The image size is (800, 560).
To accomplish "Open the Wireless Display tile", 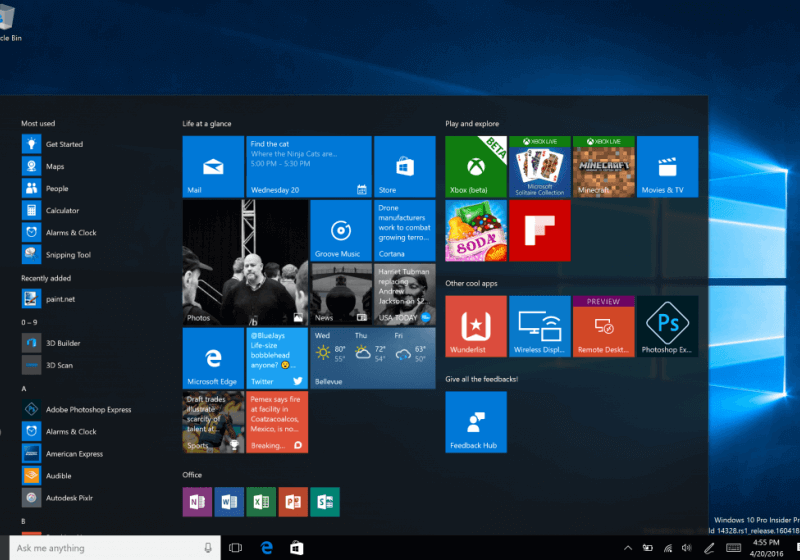I will pyautogui.click(x=540, y=326).
